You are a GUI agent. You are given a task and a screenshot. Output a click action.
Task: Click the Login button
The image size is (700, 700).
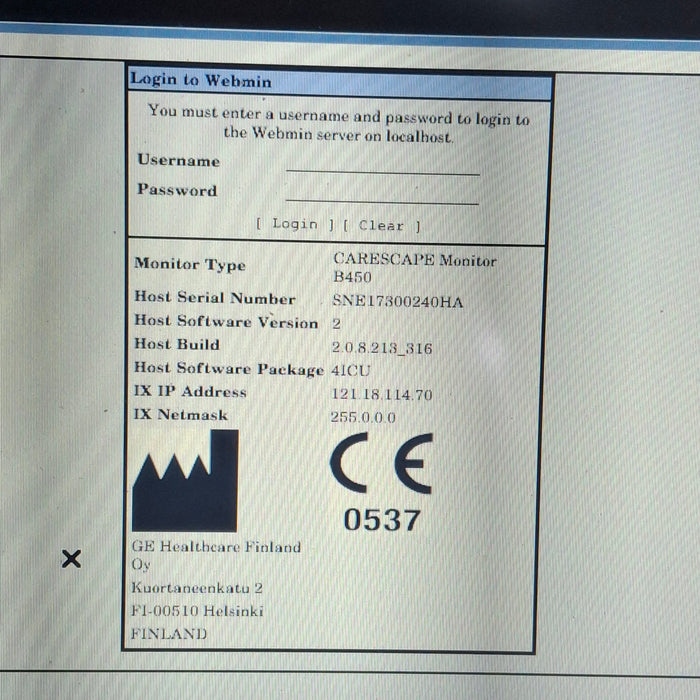pos(295,224)
